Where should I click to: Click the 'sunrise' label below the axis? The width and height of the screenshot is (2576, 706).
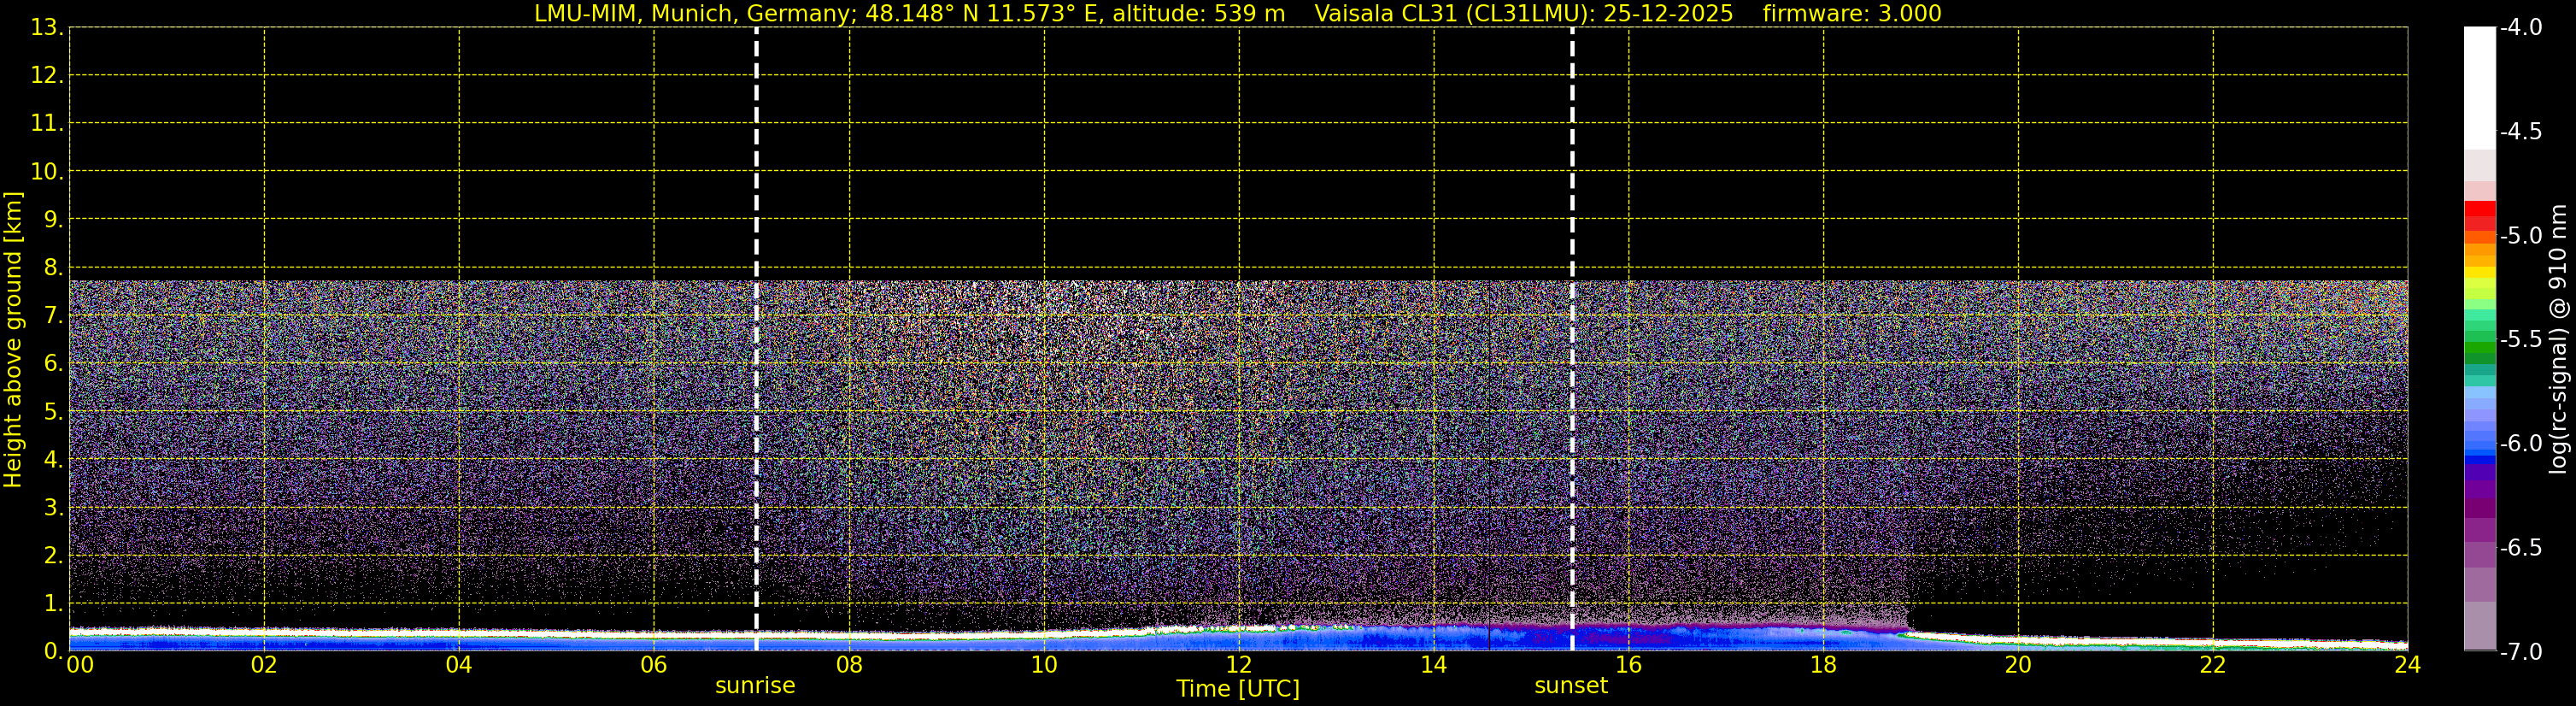pos(755,686)
